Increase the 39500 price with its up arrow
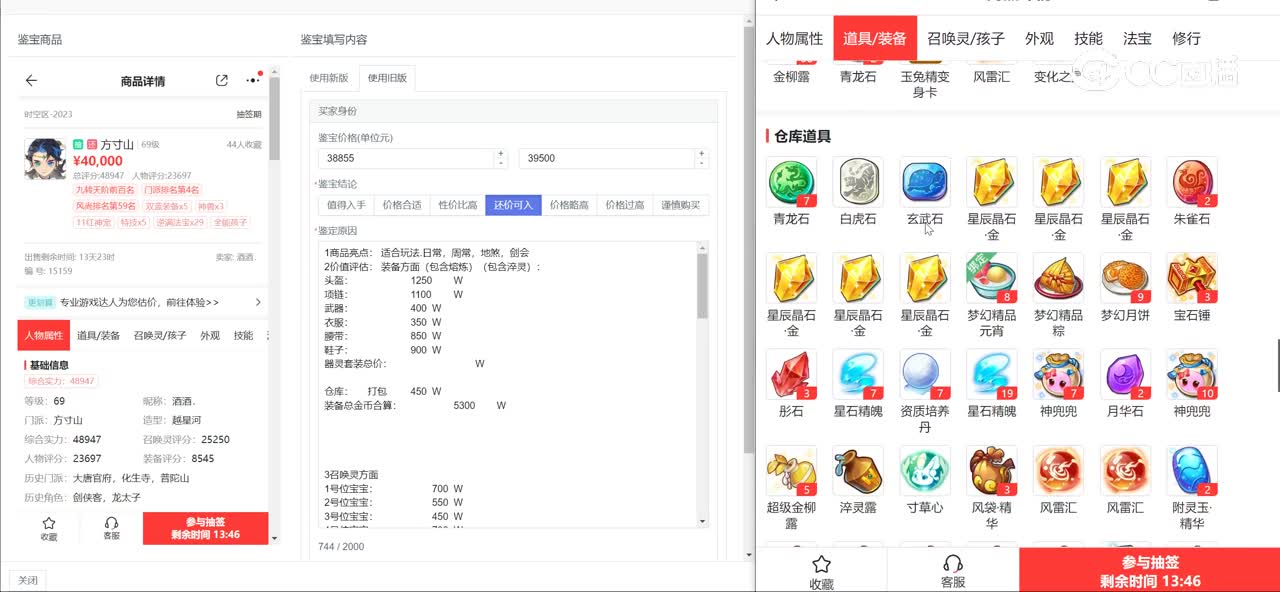Screen dimensions: 1280x592 tap(702, 153)
